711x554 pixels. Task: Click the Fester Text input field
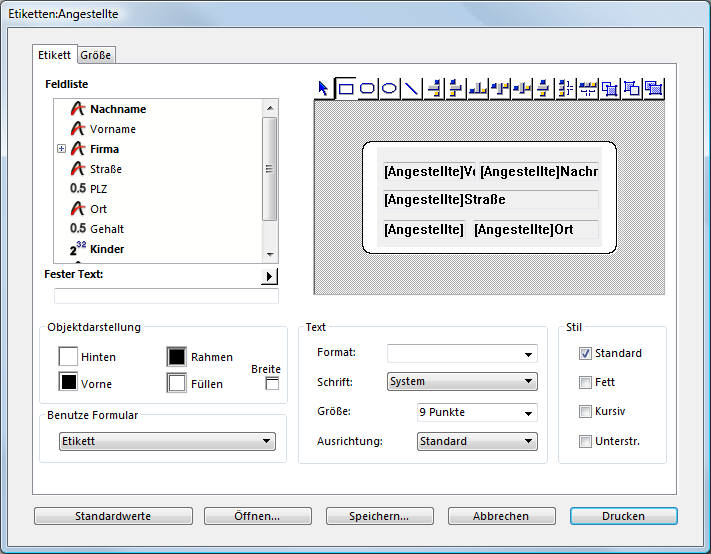click(x=166, y=296)
